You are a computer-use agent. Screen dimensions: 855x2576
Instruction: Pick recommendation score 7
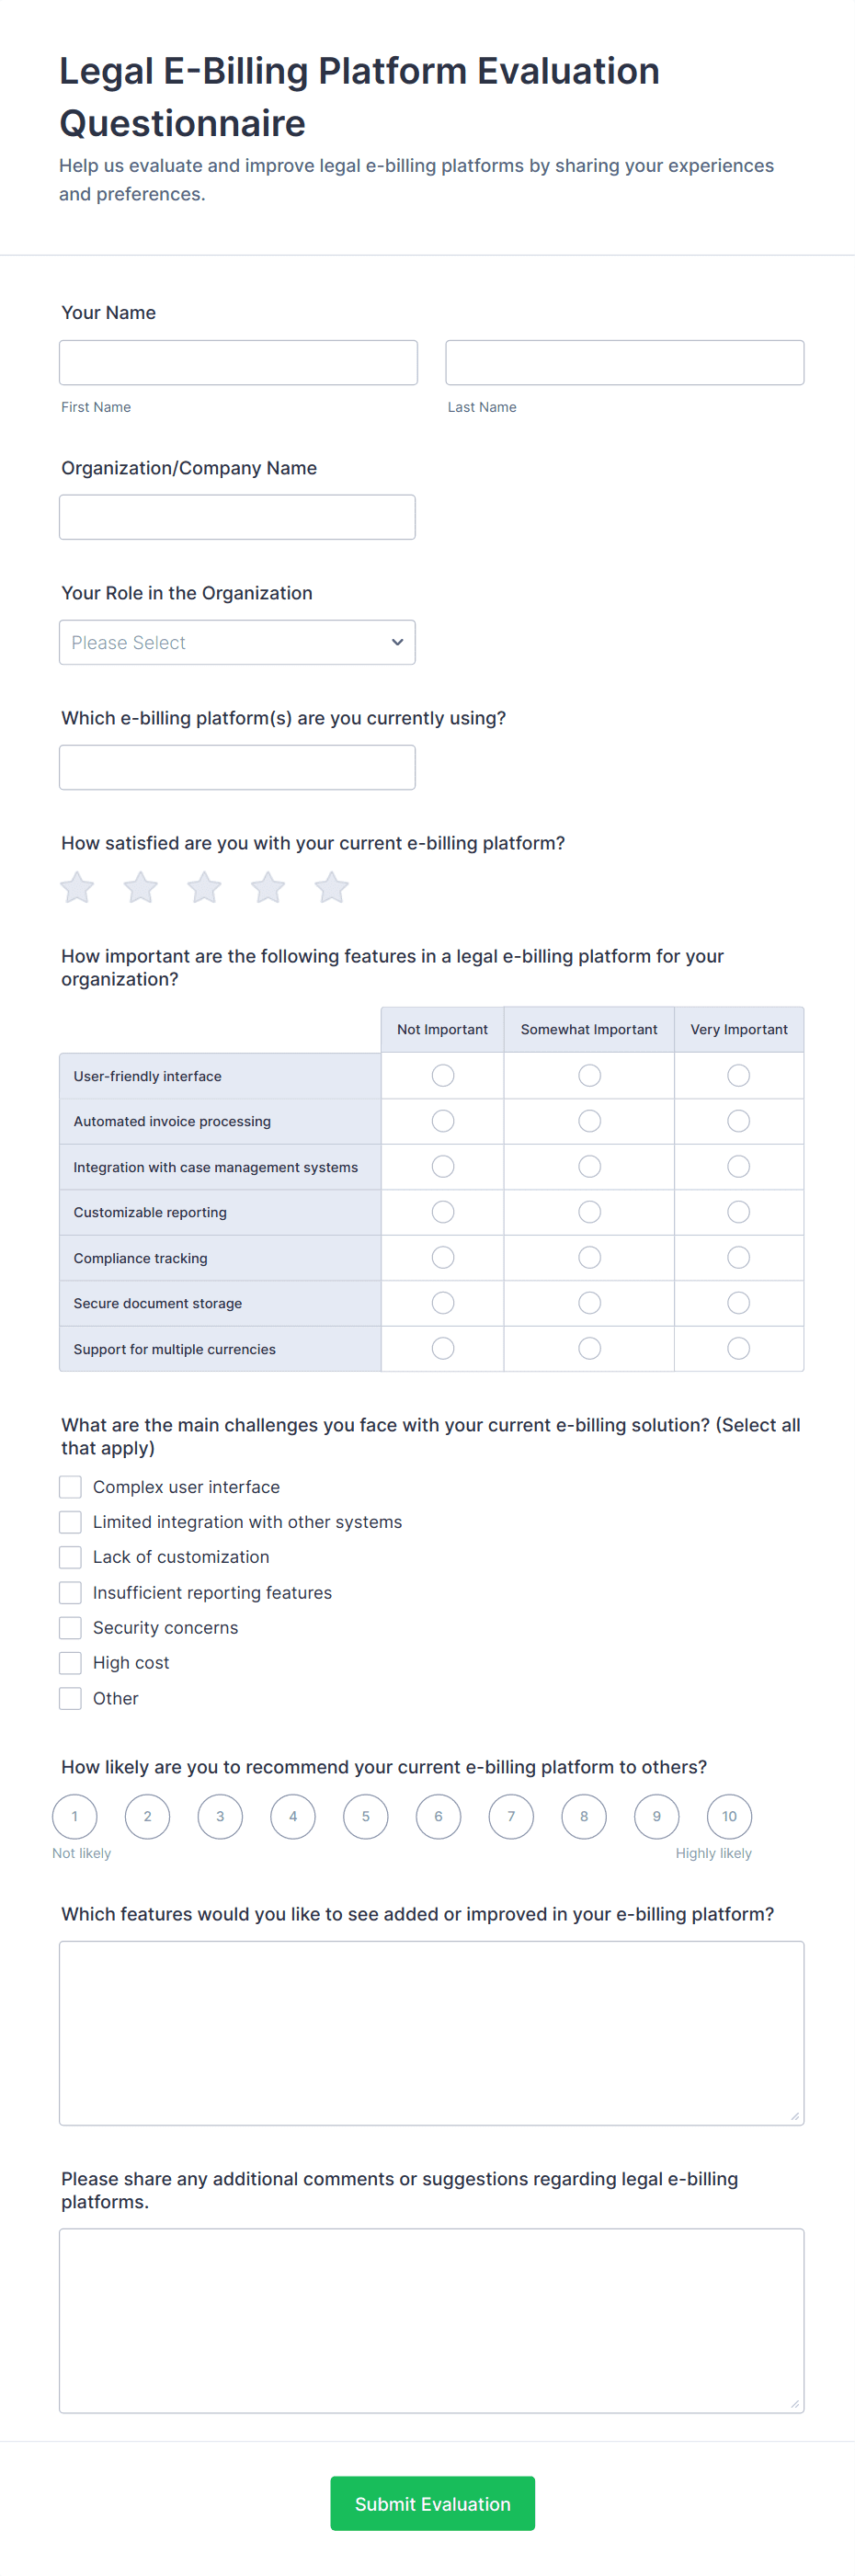511,1816
